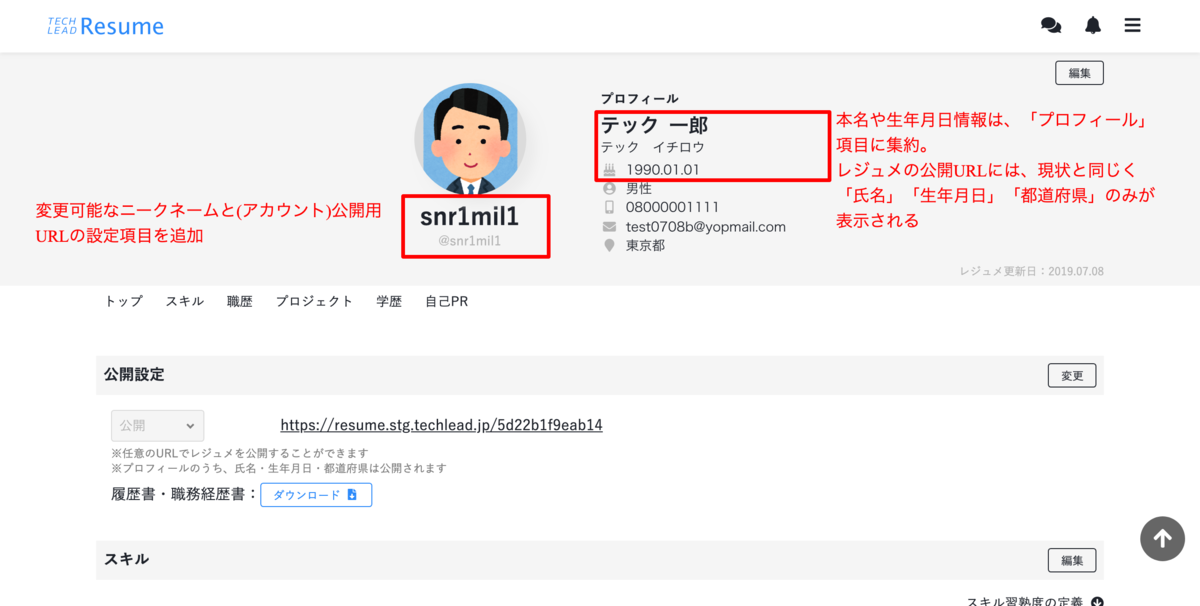The height and width of the screenshot is (606, 1200).
Task: Go to the スキル tab
Action: coord(185,301)
